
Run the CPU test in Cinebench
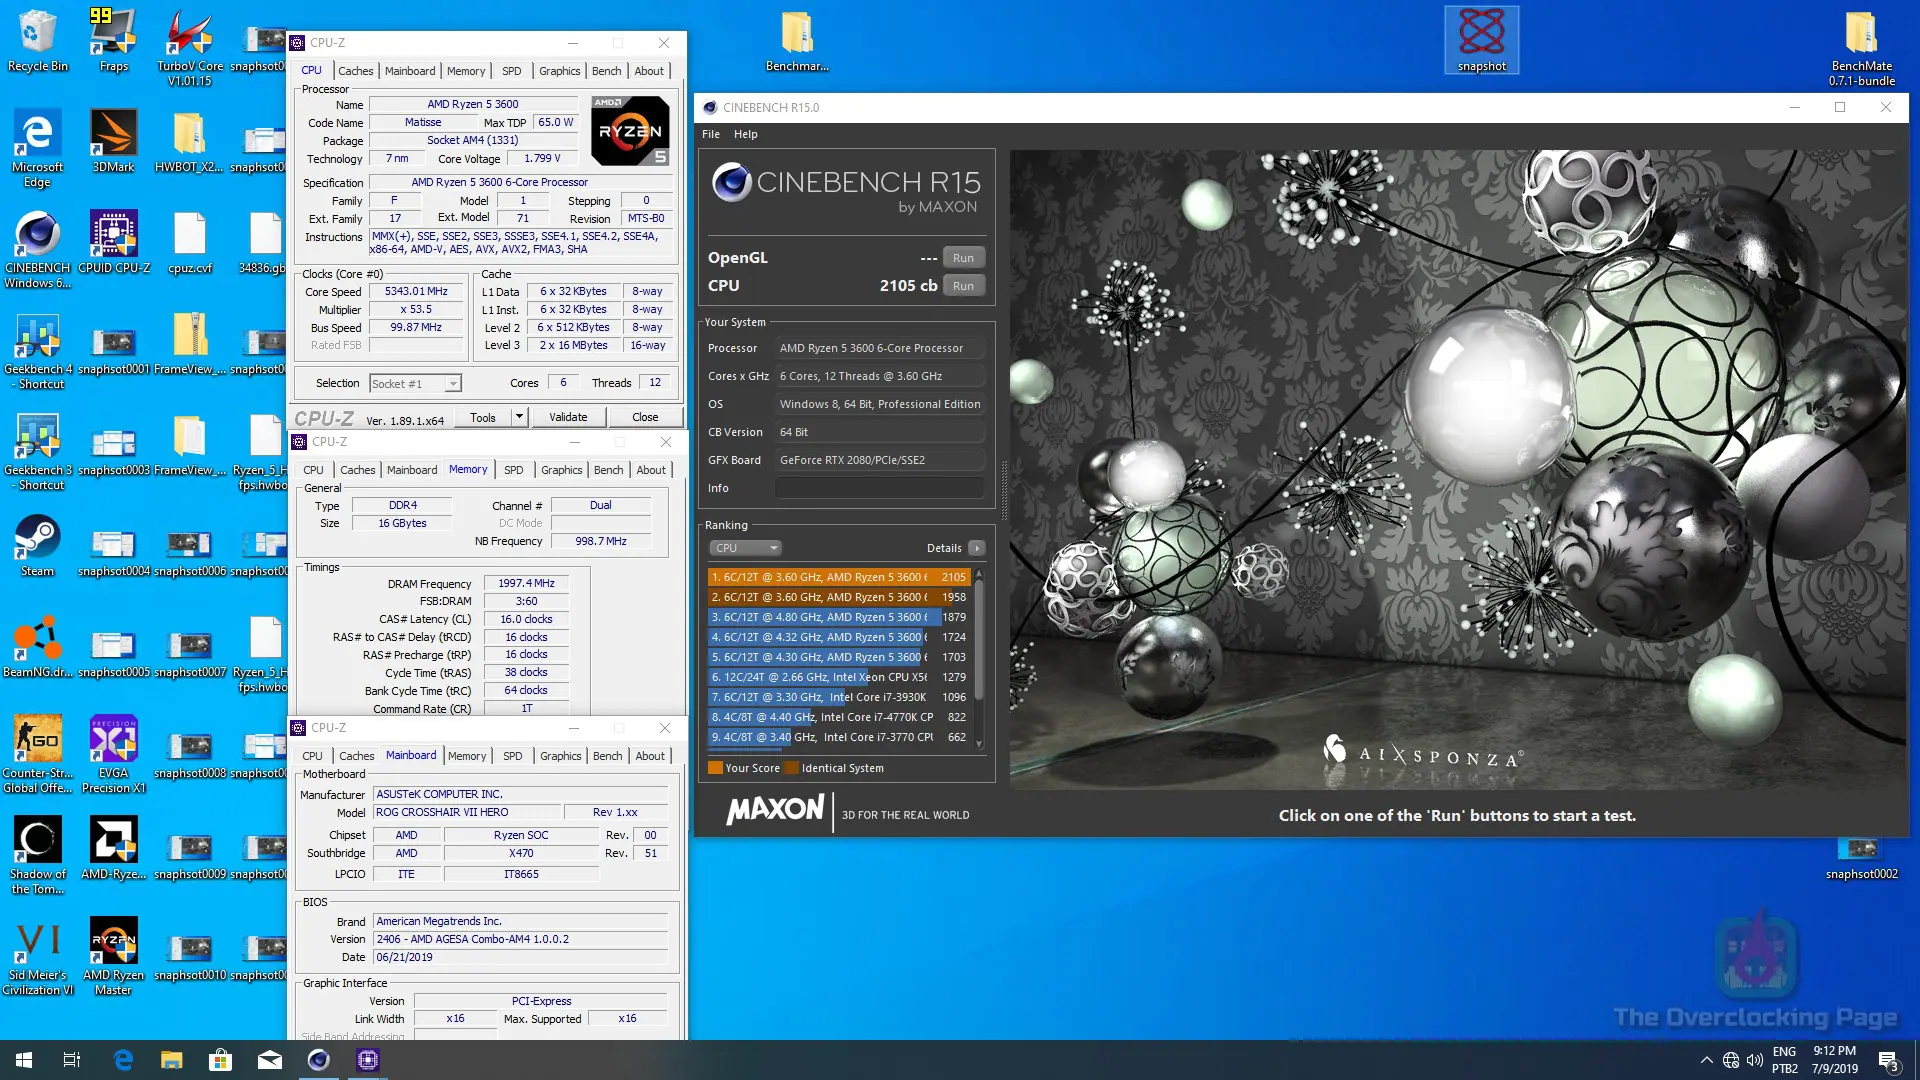[x=963, y=286]
